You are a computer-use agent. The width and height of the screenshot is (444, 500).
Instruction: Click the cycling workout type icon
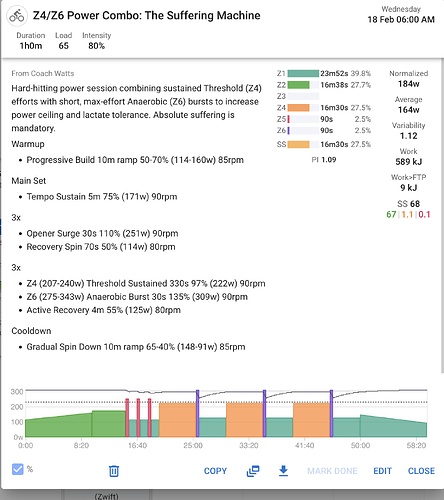coord(17,16)
